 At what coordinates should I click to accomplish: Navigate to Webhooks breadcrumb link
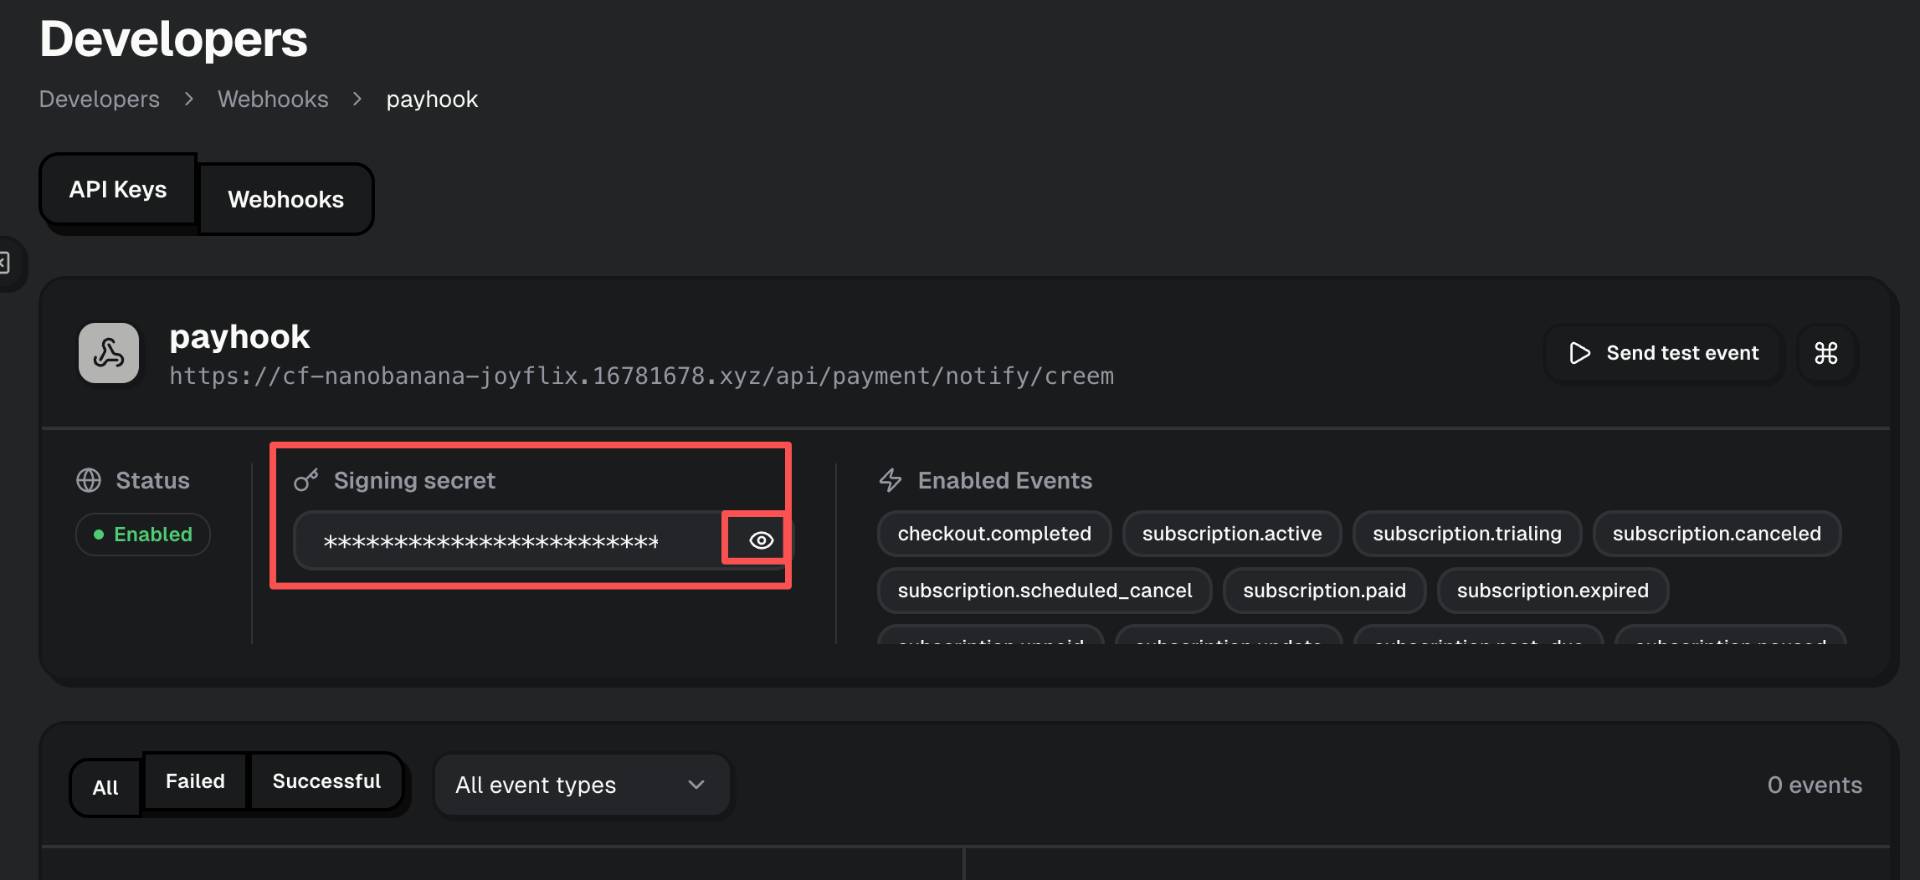click(273, 99)
